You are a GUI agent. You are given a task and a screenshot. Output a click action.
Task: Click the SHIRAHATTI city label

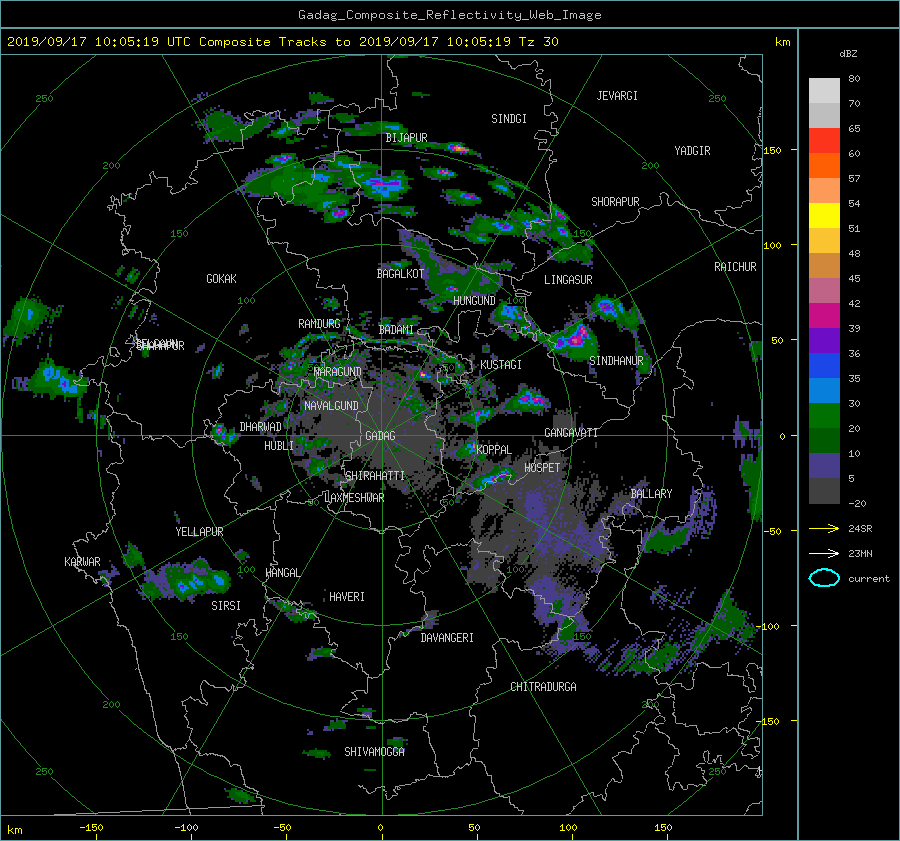[x=375, y=476]
